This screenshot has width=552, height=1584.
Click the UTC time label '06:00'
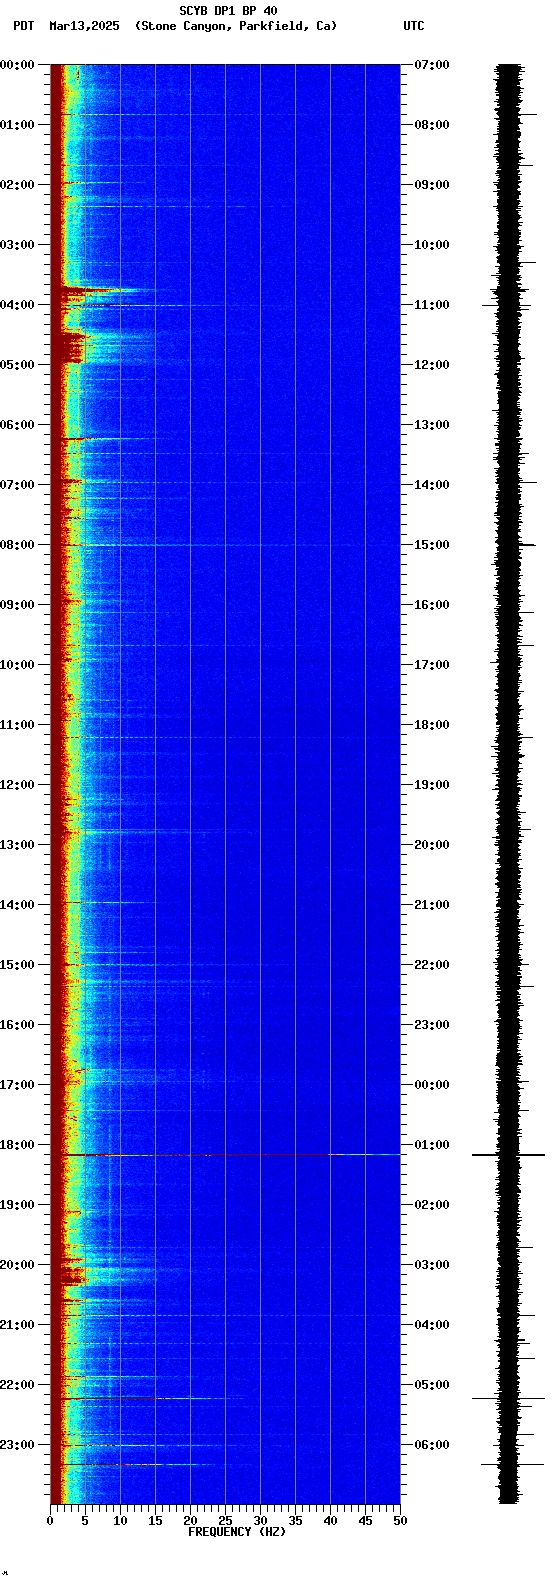coord(432,1445)
